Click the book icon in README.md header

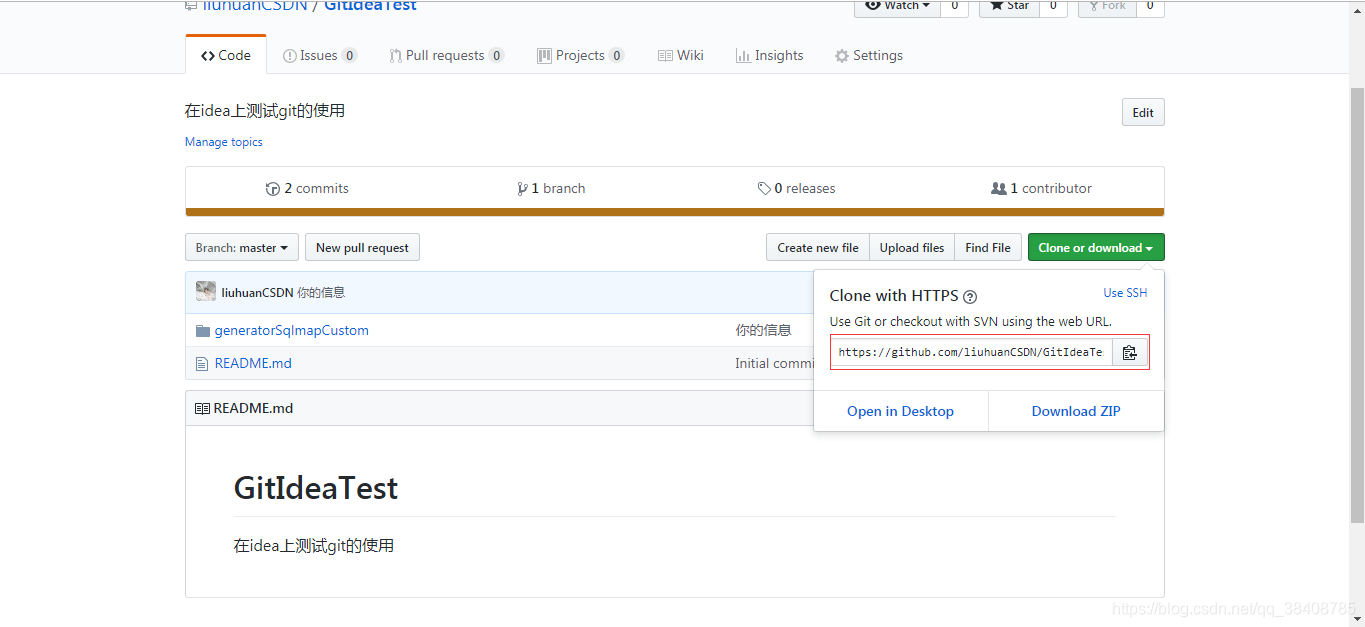click(202, 408)
